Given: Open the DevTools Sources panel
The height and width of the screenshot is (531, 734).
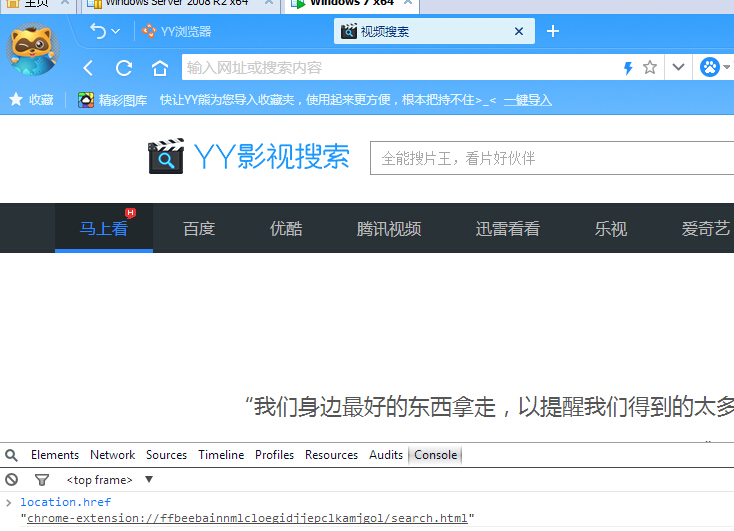Looking at the screenshot, I should tap(166, 455).
